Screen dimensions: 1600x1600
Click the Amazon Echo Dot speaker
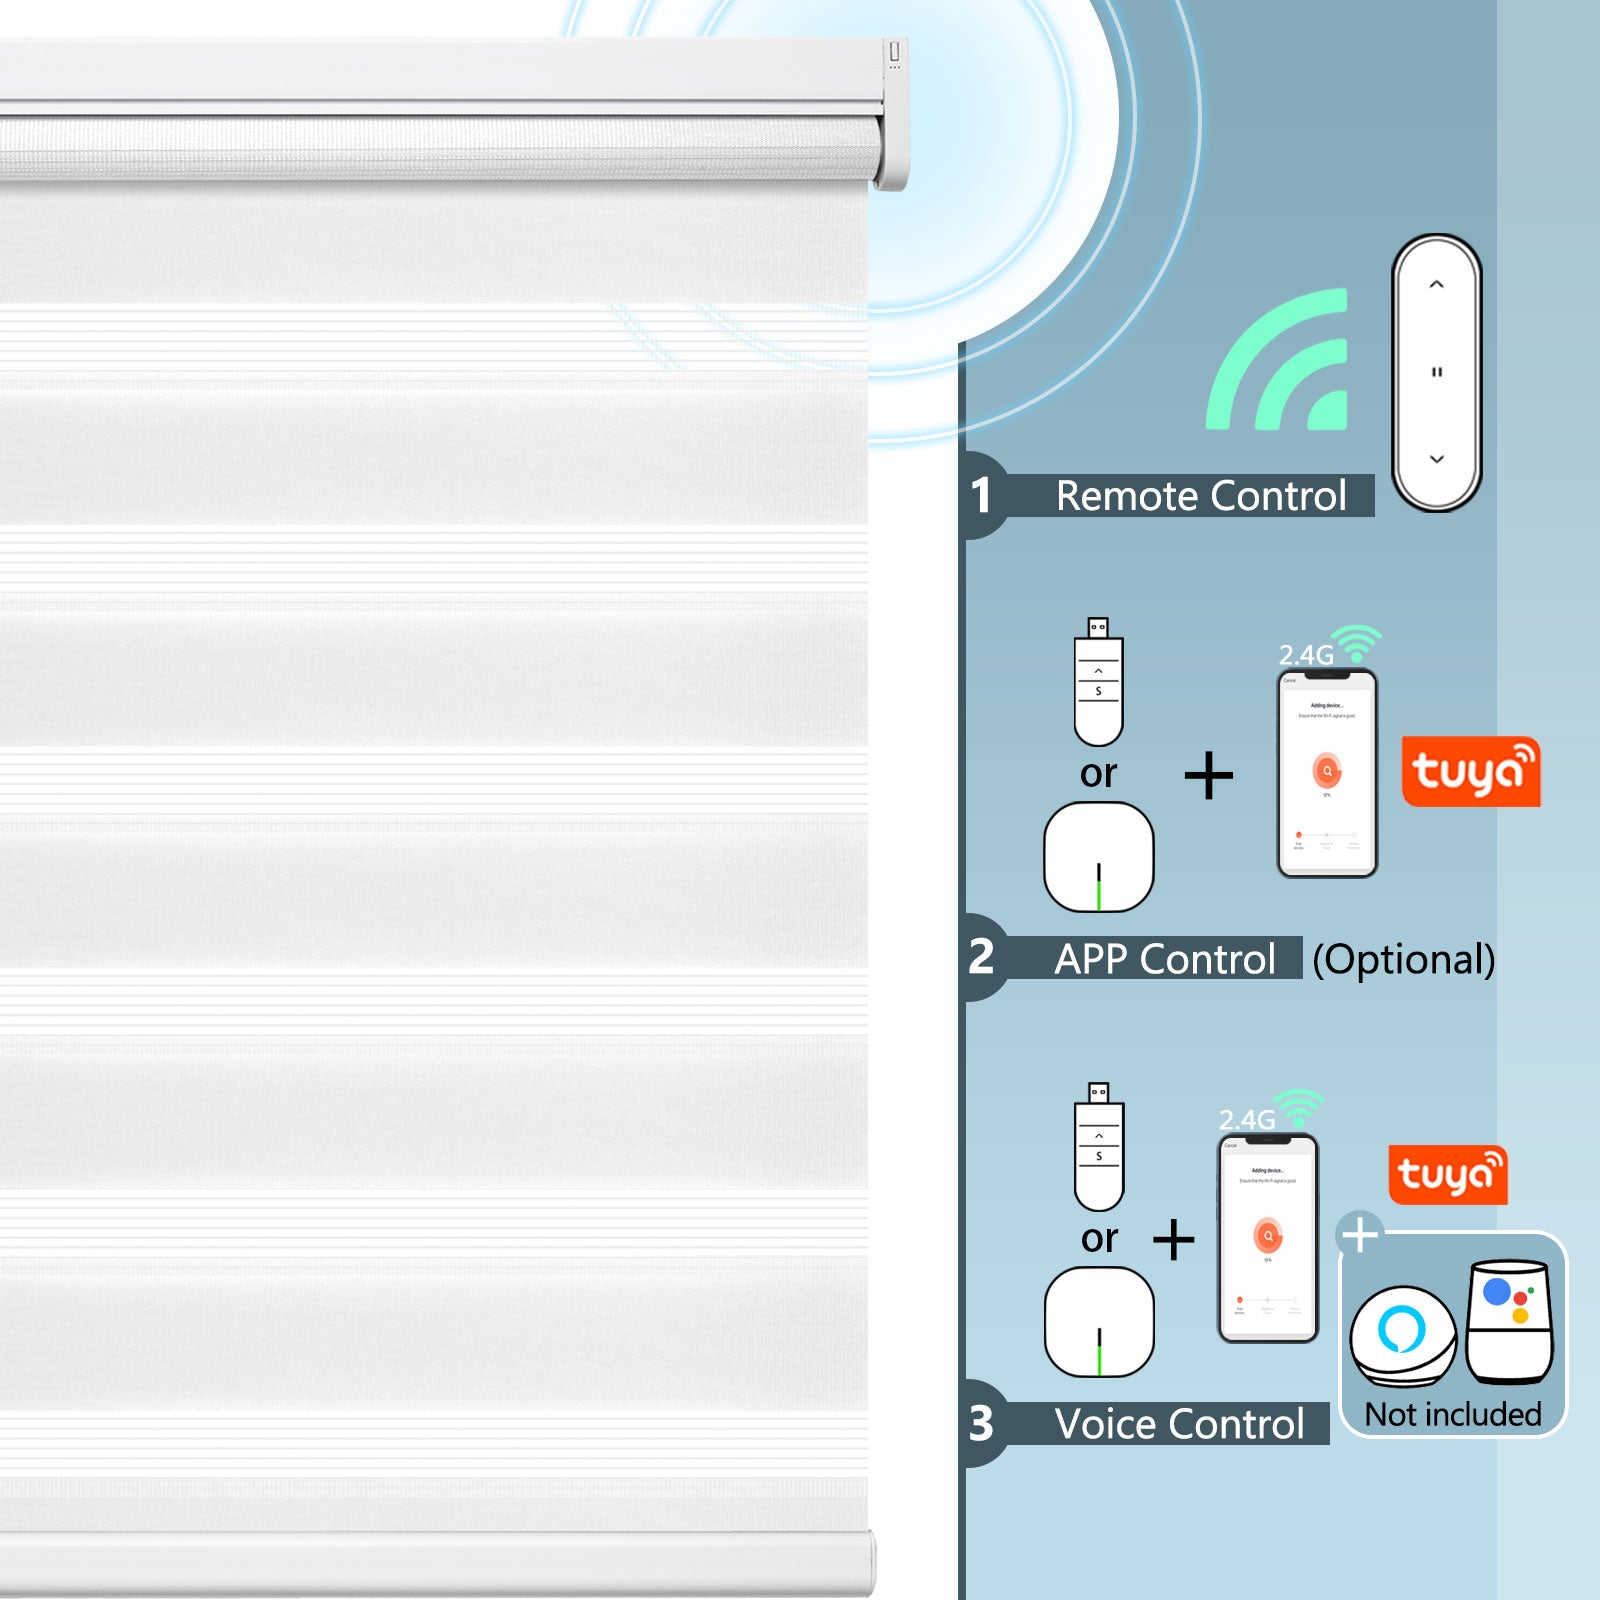click(1402, 1336)
